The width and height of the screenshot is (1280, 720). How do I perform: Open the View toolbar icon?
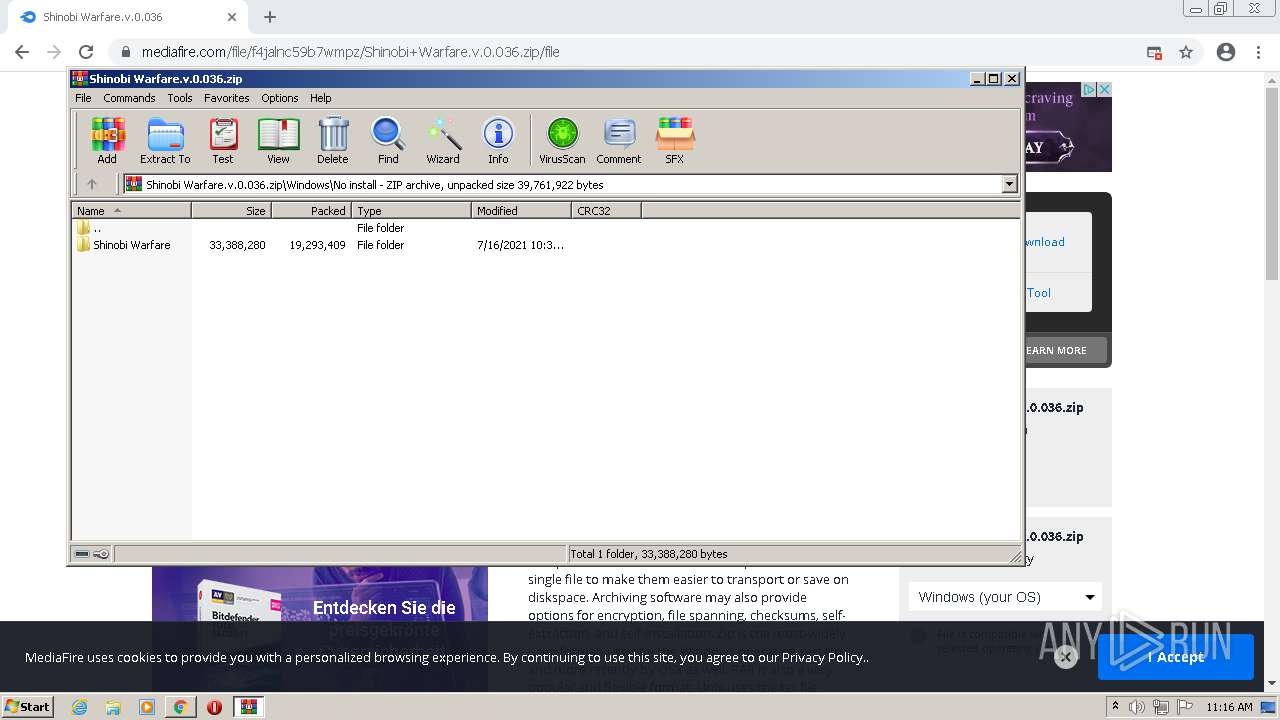pyautogui.click(x=278, y=140)
